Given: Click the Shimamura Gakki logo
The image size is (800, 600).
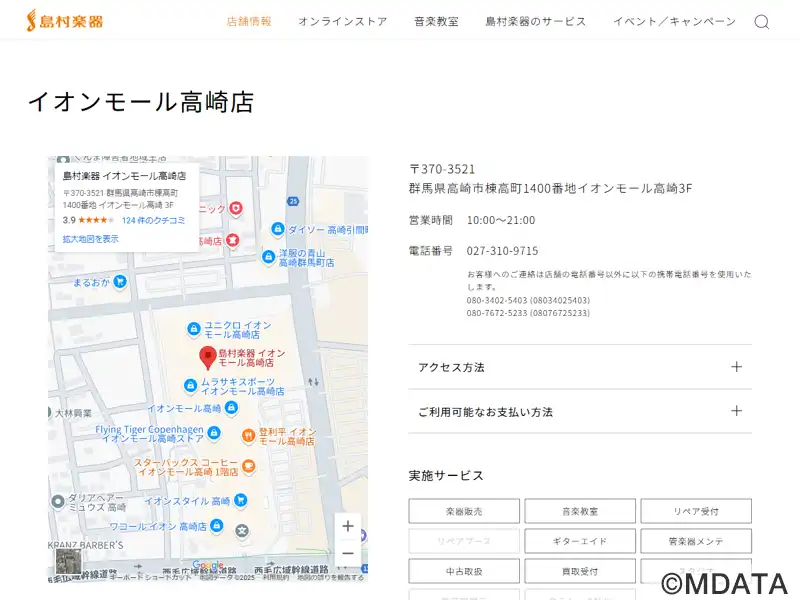Looking at the screenshot, I should point(65,21).
